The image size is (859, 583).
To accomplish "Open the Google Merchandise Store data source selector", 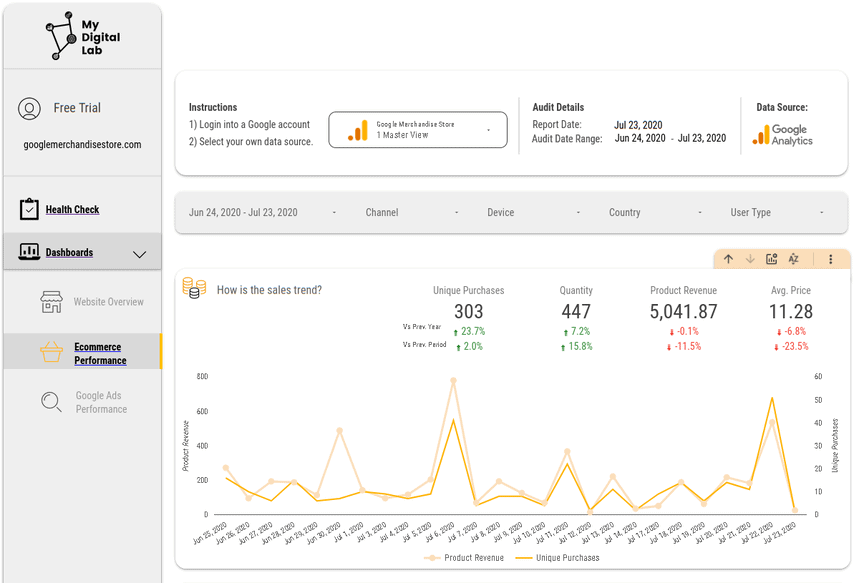I will [418, 128].
